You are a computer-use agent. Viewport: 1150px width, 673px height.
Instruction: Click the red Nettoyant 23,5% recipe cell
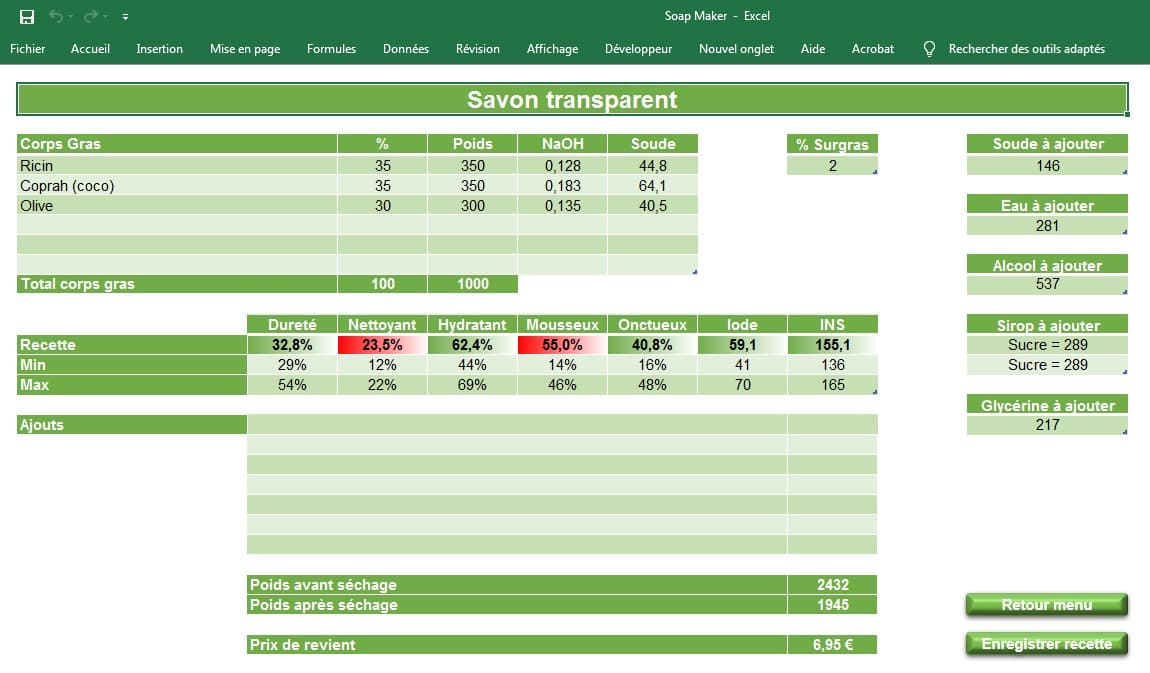(x=382, y=345)
